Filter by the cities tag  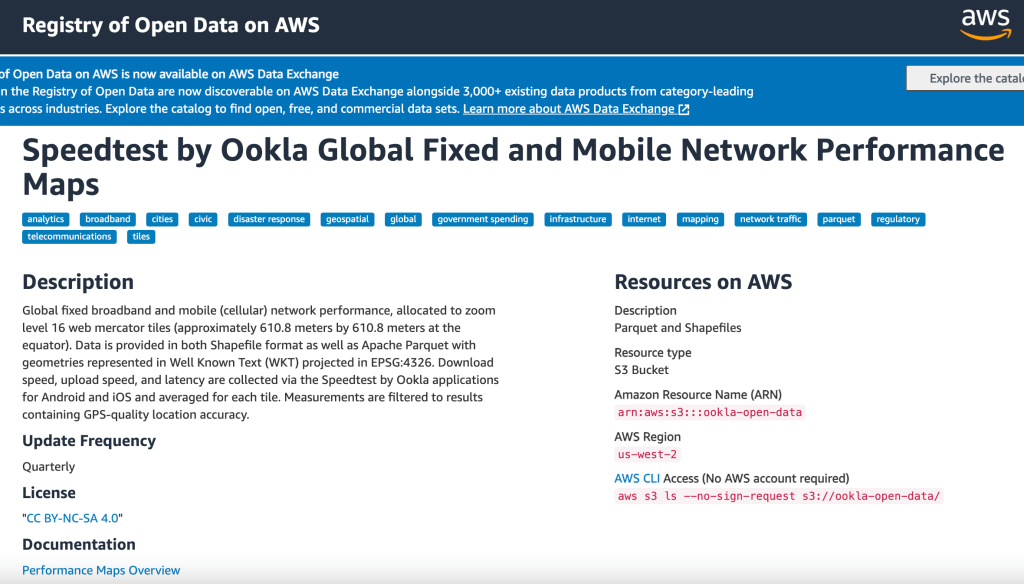pyautogui.click(x=161, y=219)
